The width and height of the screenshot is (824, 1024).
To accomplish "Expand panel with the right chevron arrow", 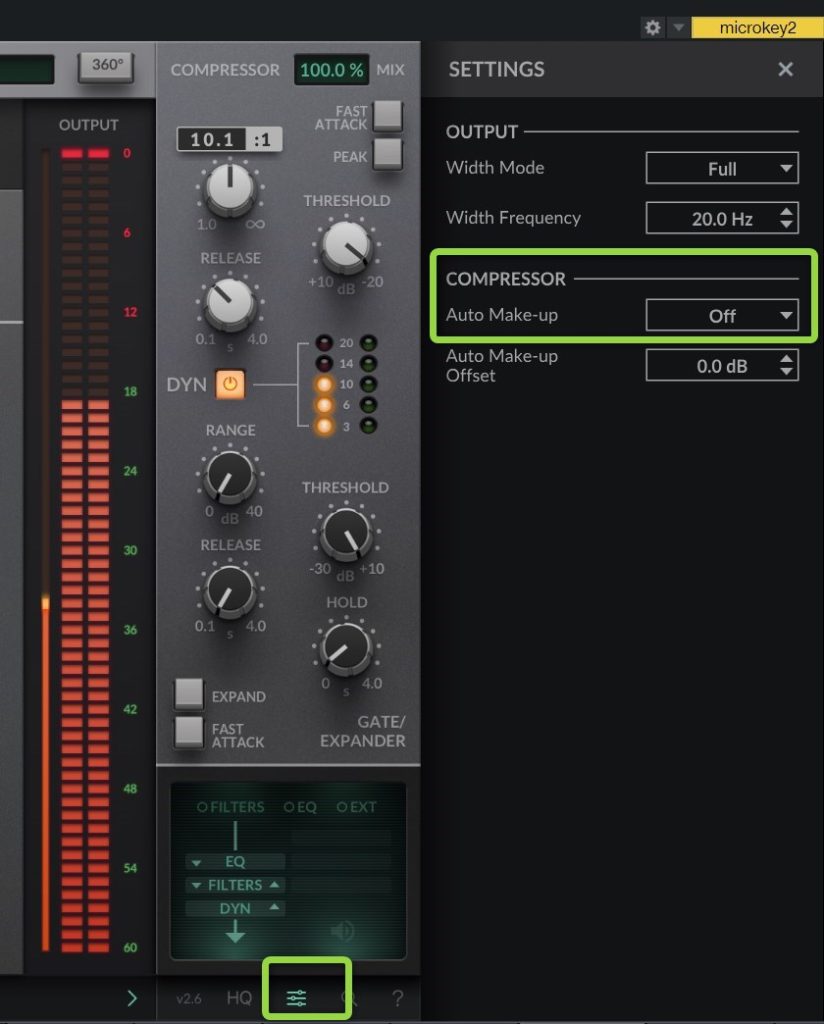I will coord(134,998).
